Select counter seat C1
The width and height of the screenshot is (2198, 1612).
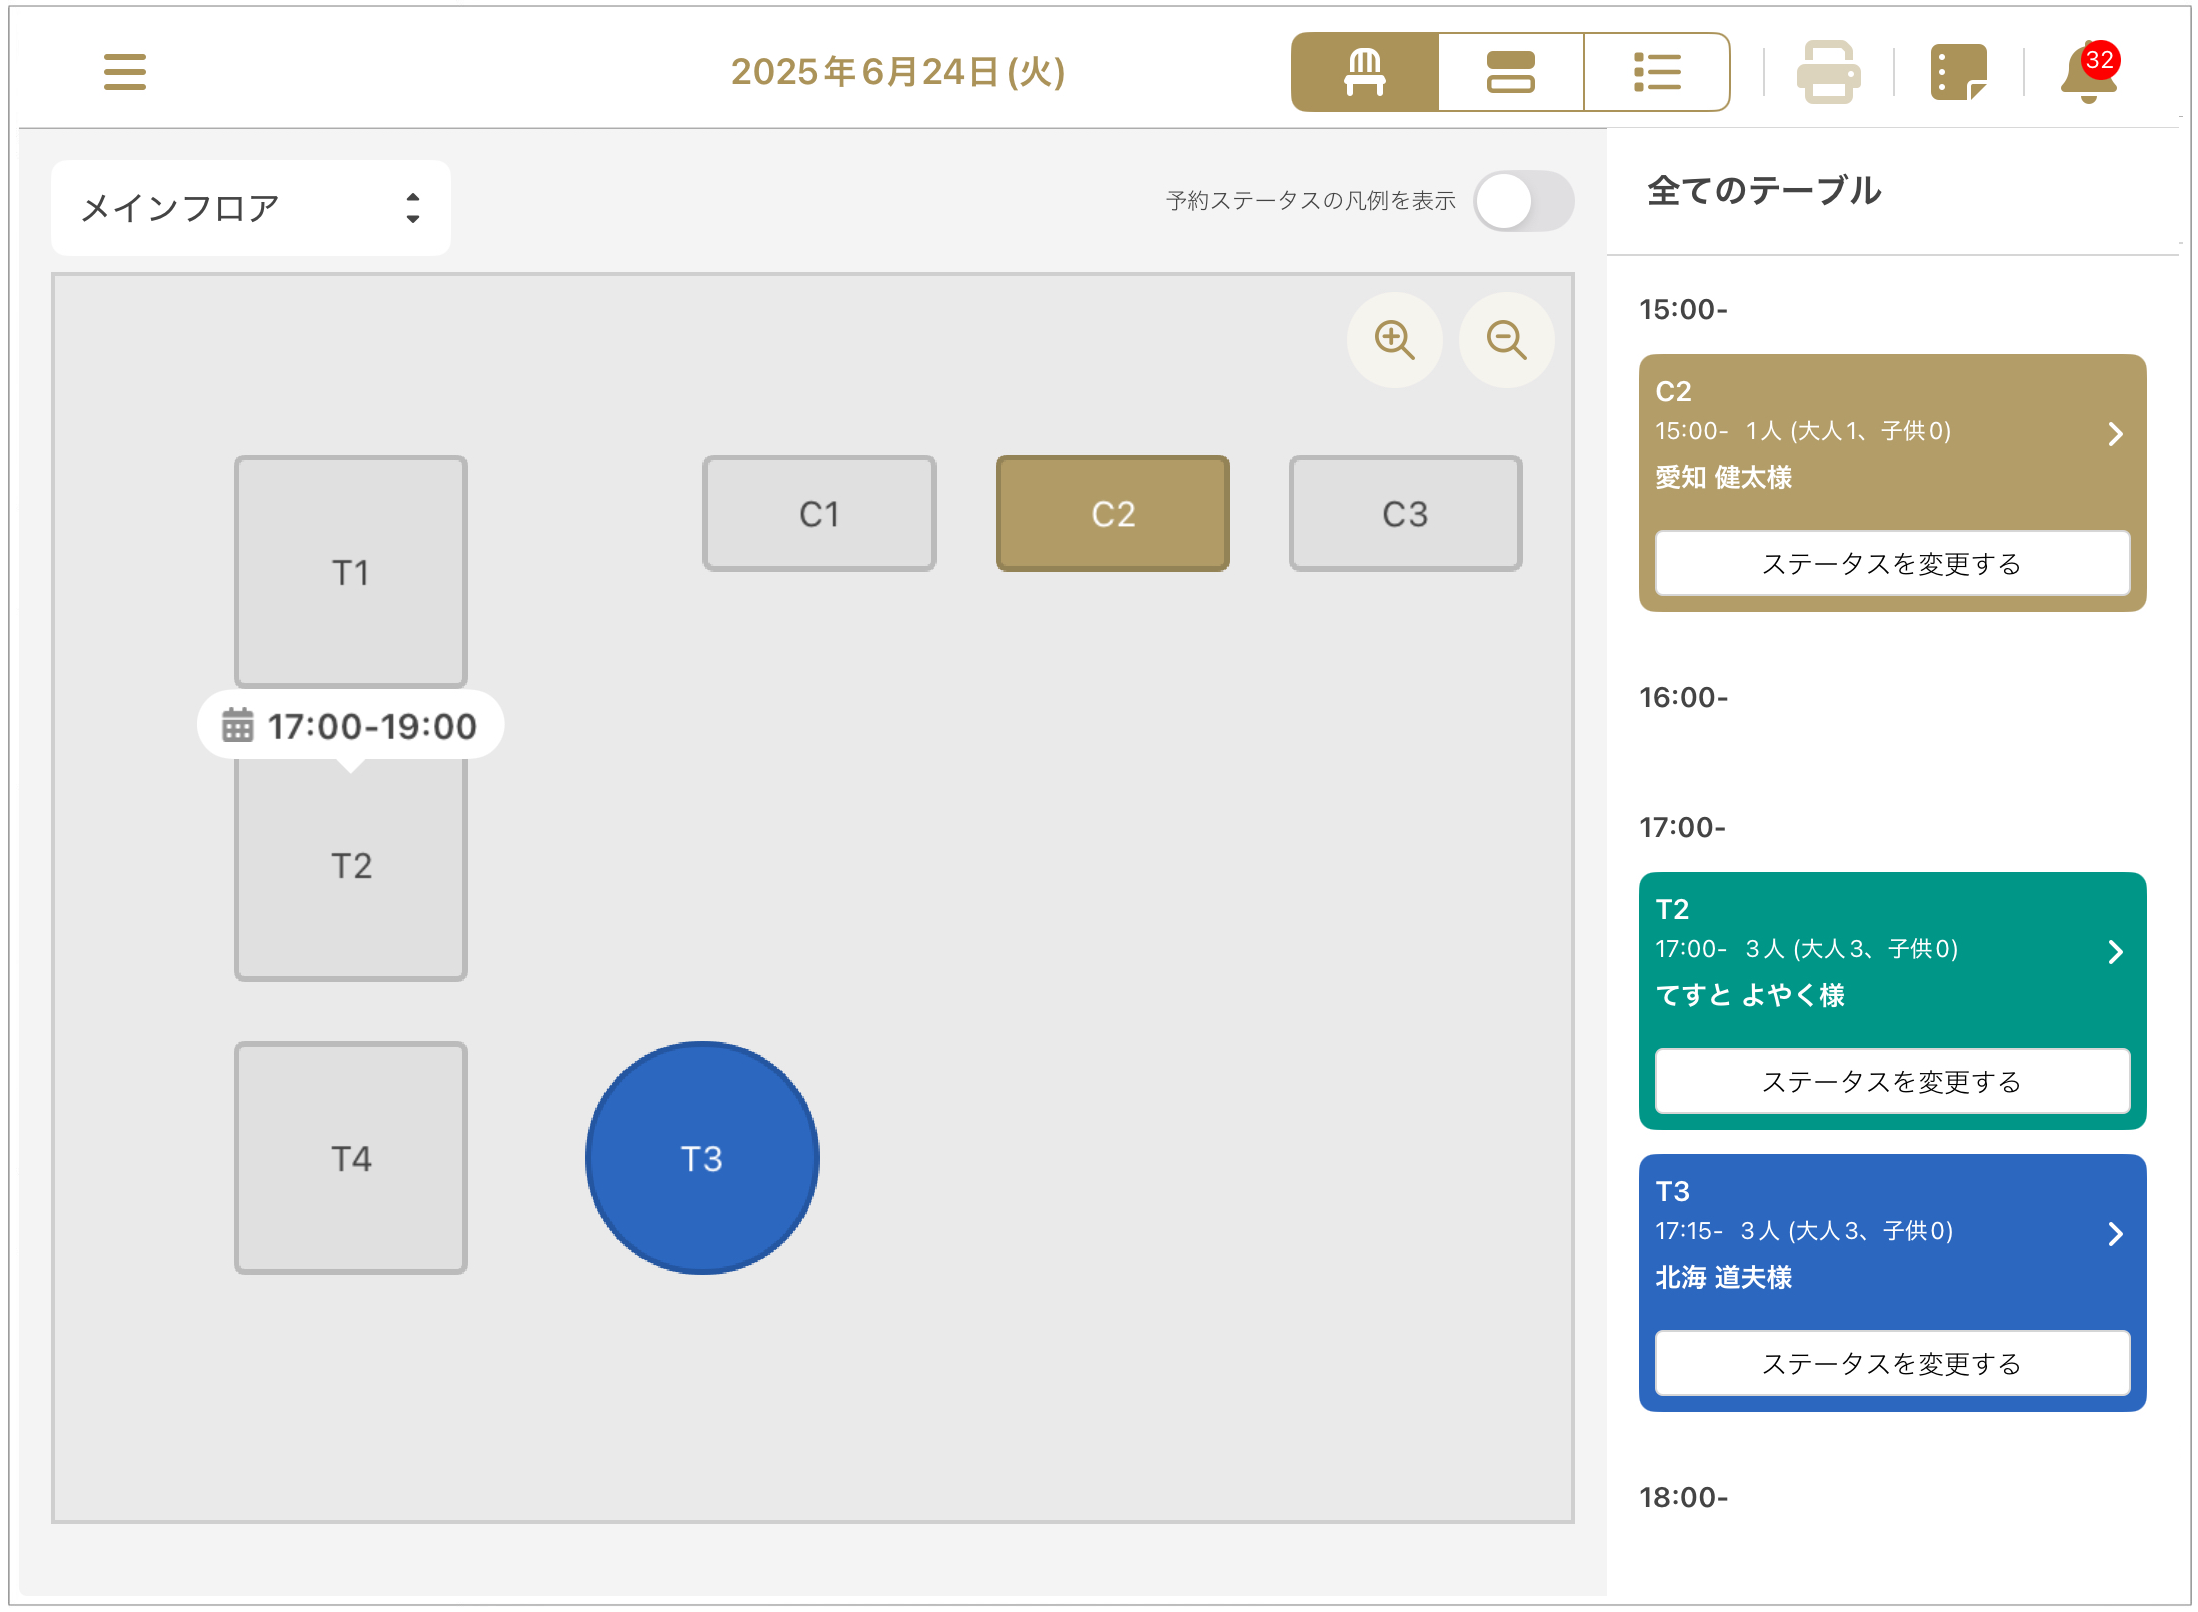819,514
